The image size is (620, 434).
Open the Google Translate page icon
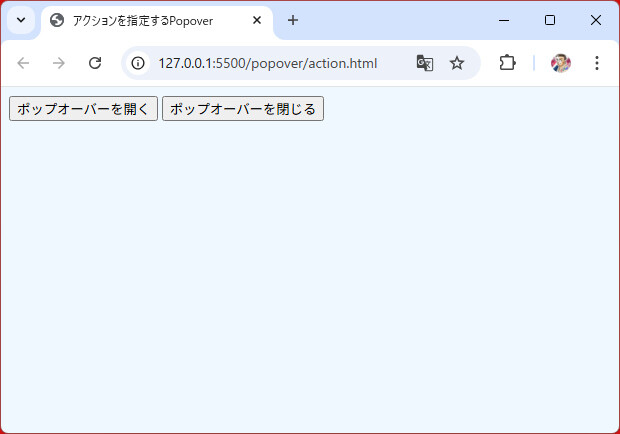coord(425,63)
